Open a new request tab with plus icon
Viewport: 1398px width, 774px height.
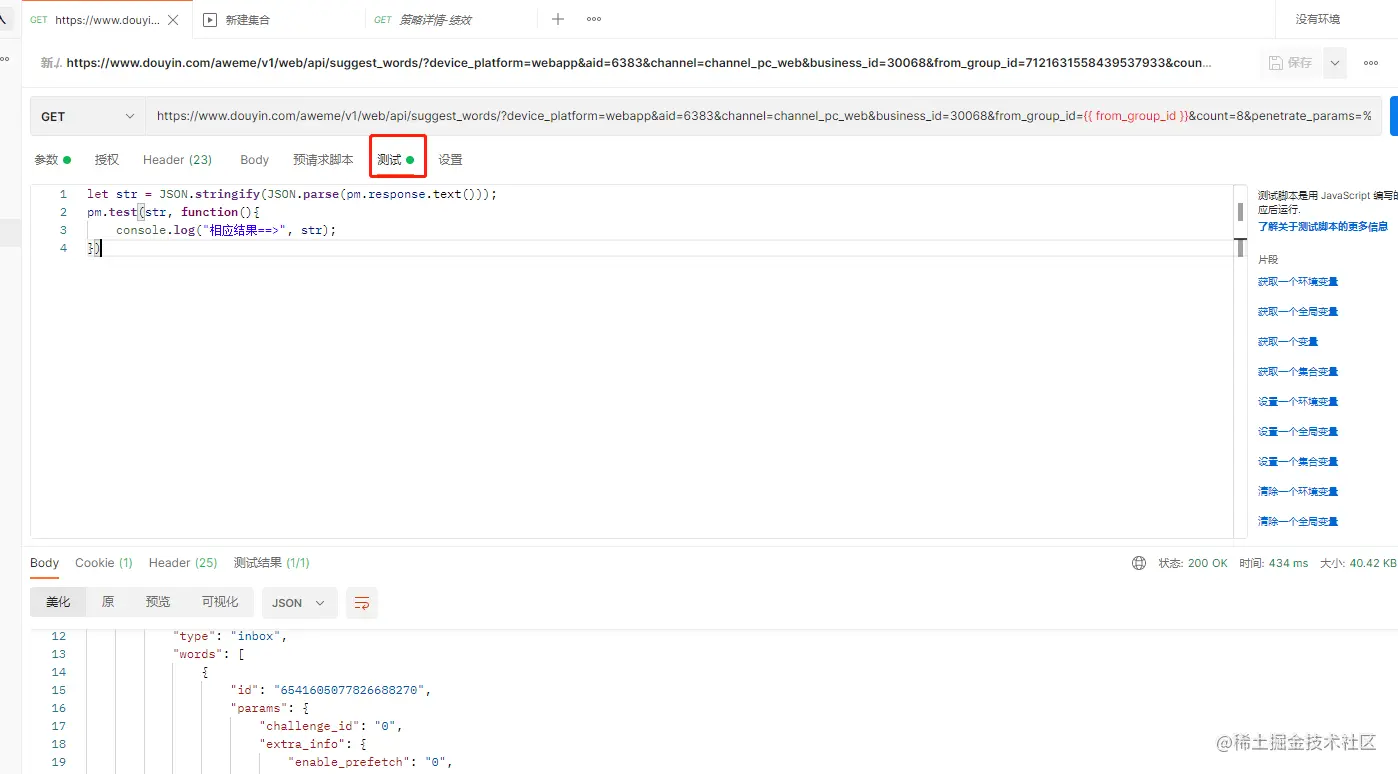(558, 19)
